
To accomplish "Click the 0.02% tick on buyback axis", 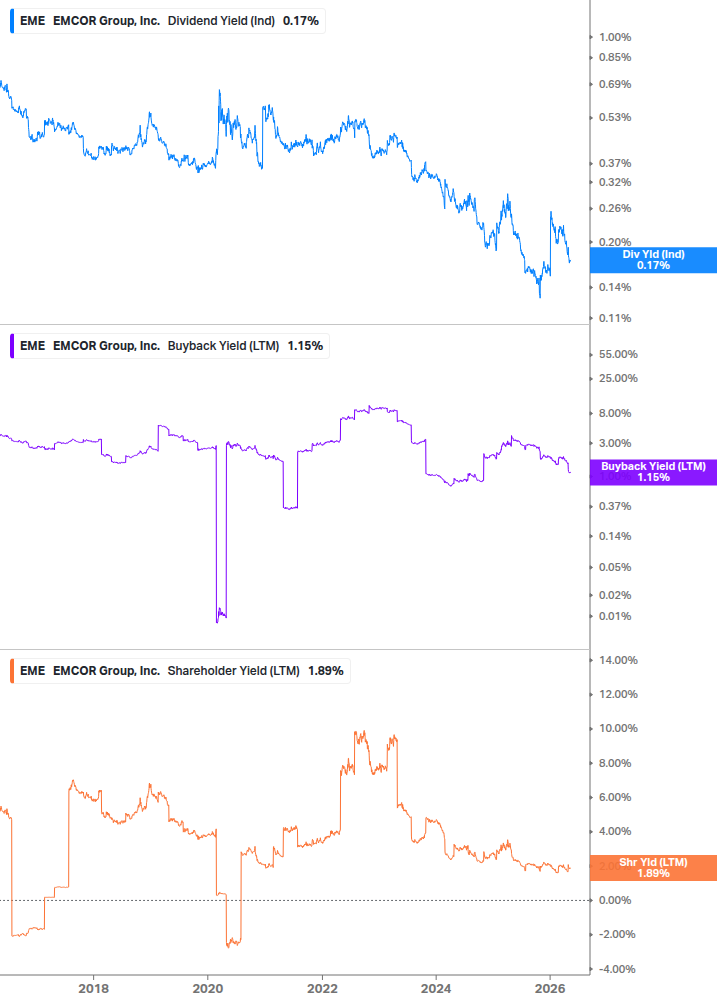I will [x=615, y=595].
